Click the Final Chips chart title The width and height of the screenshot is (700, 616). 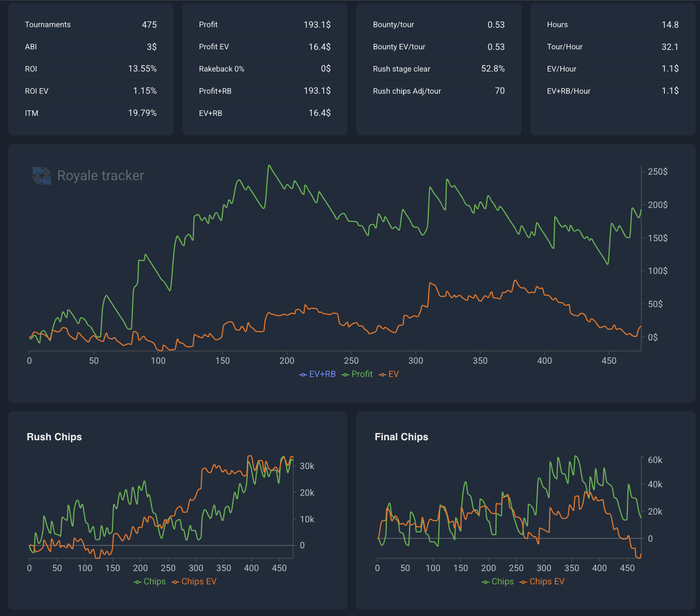click(x=401, y=437)
